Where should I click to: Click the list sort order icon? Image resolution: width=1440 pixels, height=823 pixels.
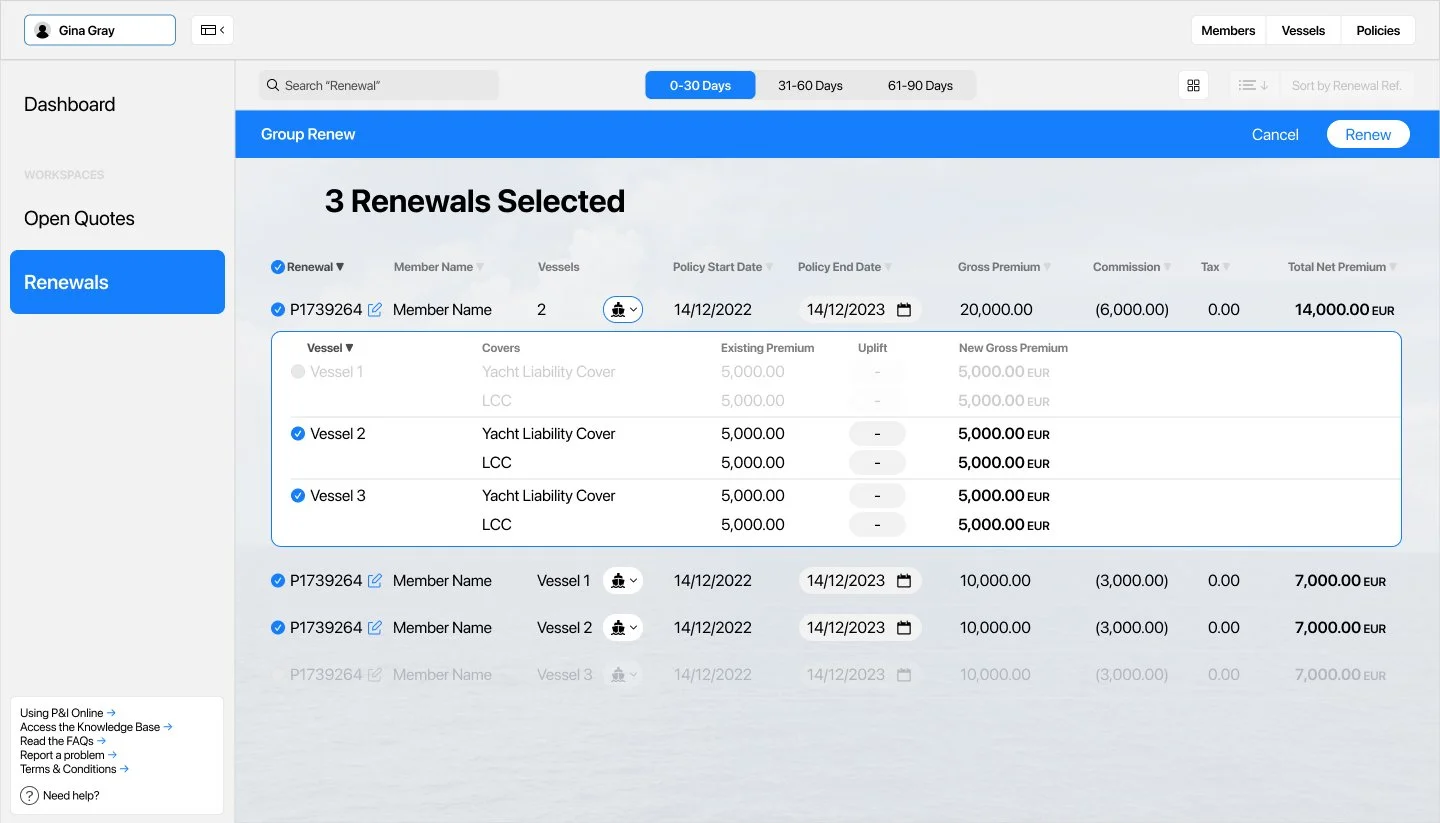point(1253,85)
